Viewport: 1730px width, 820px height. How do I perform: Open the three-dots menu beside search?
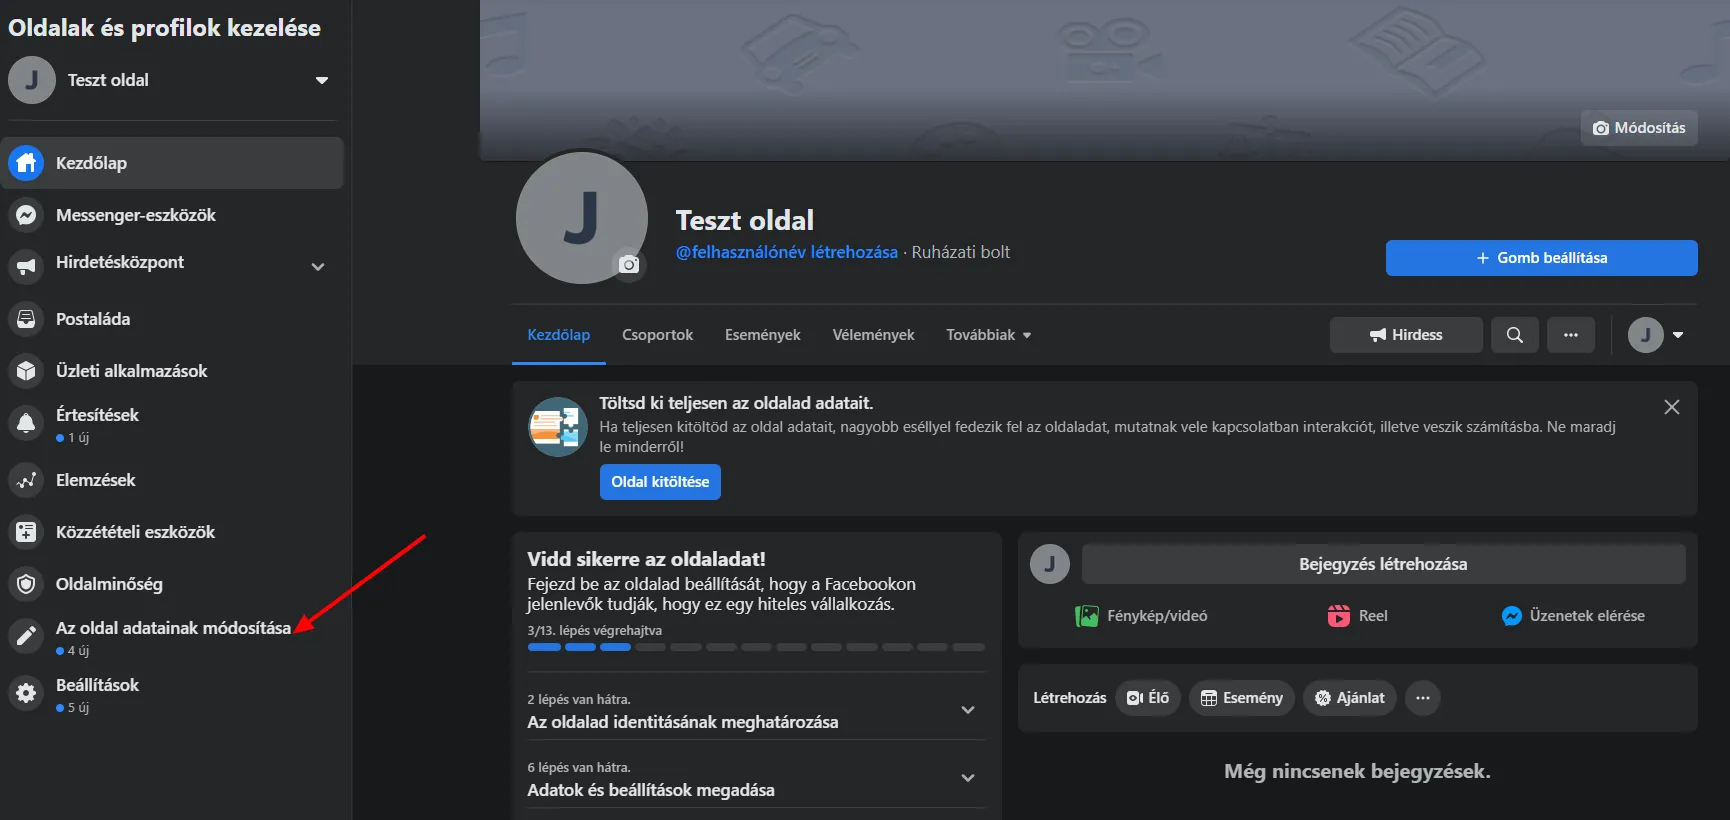[1571, 335]
